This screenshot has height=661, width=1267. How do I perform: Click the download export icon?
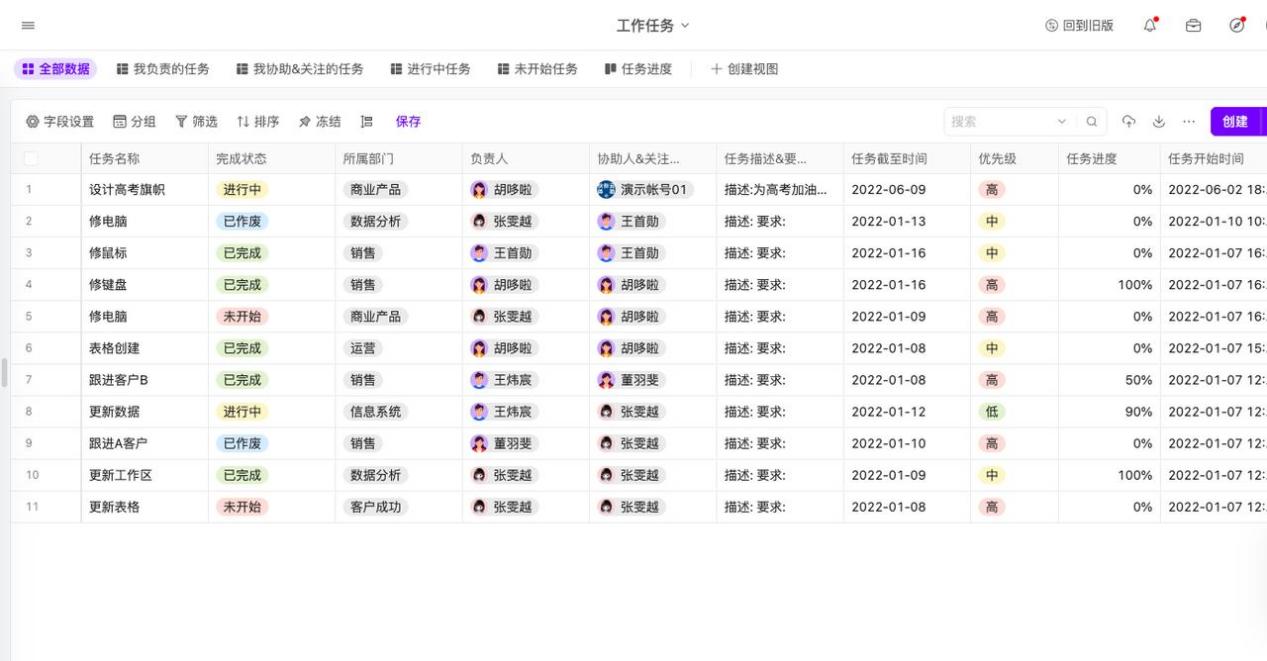click(x=1159, y=122)
